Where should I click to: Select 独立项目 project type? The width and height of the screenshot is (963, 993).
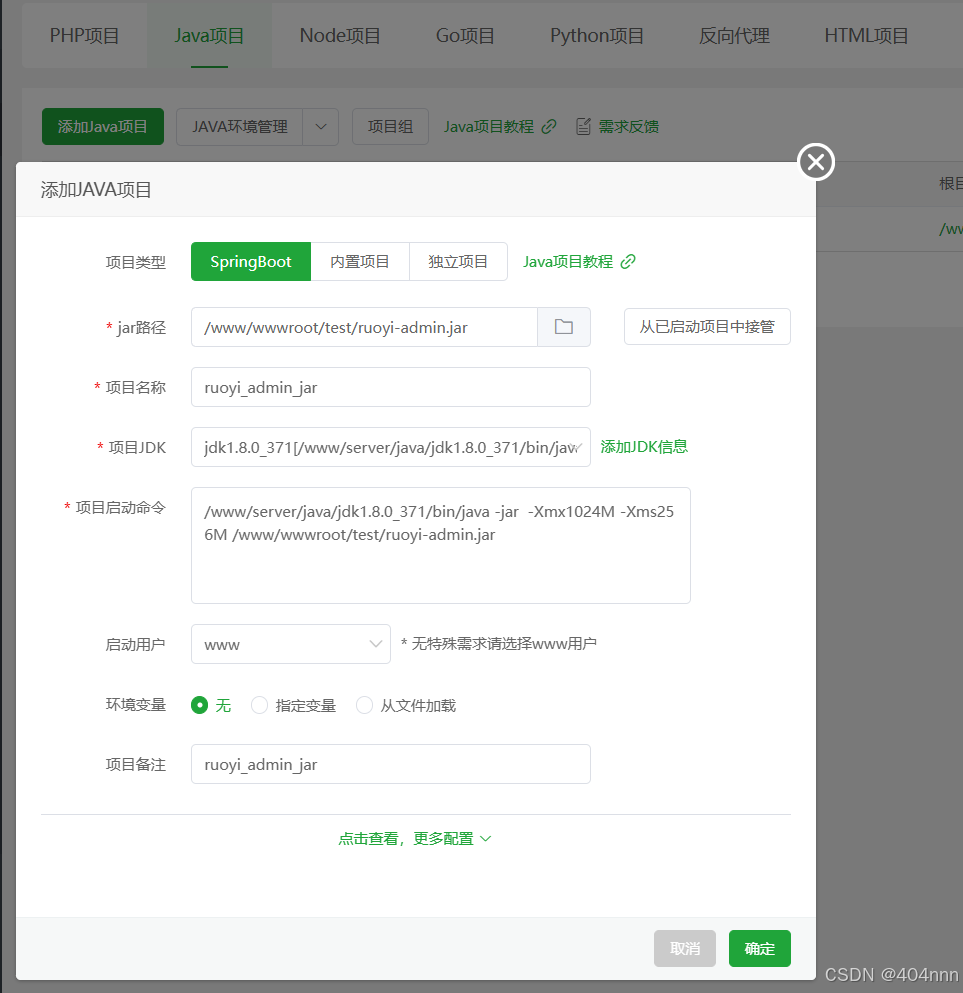(x=458, y=262)
